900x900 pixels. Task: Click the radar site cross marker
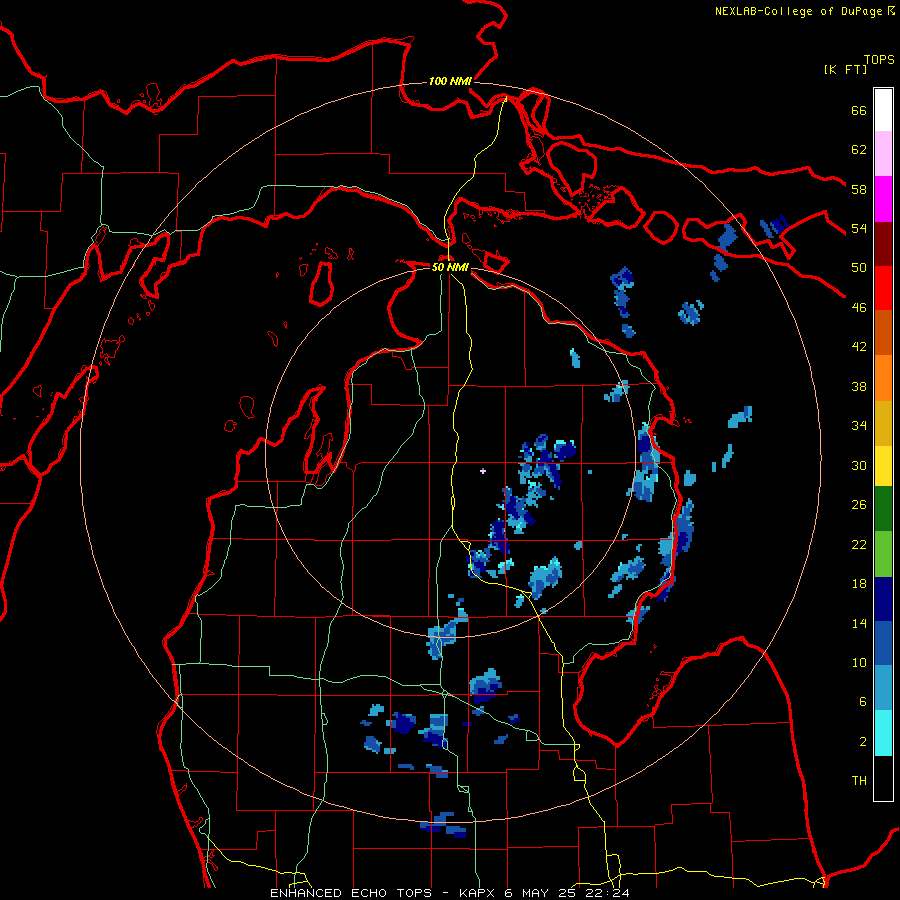coord(483,471)
